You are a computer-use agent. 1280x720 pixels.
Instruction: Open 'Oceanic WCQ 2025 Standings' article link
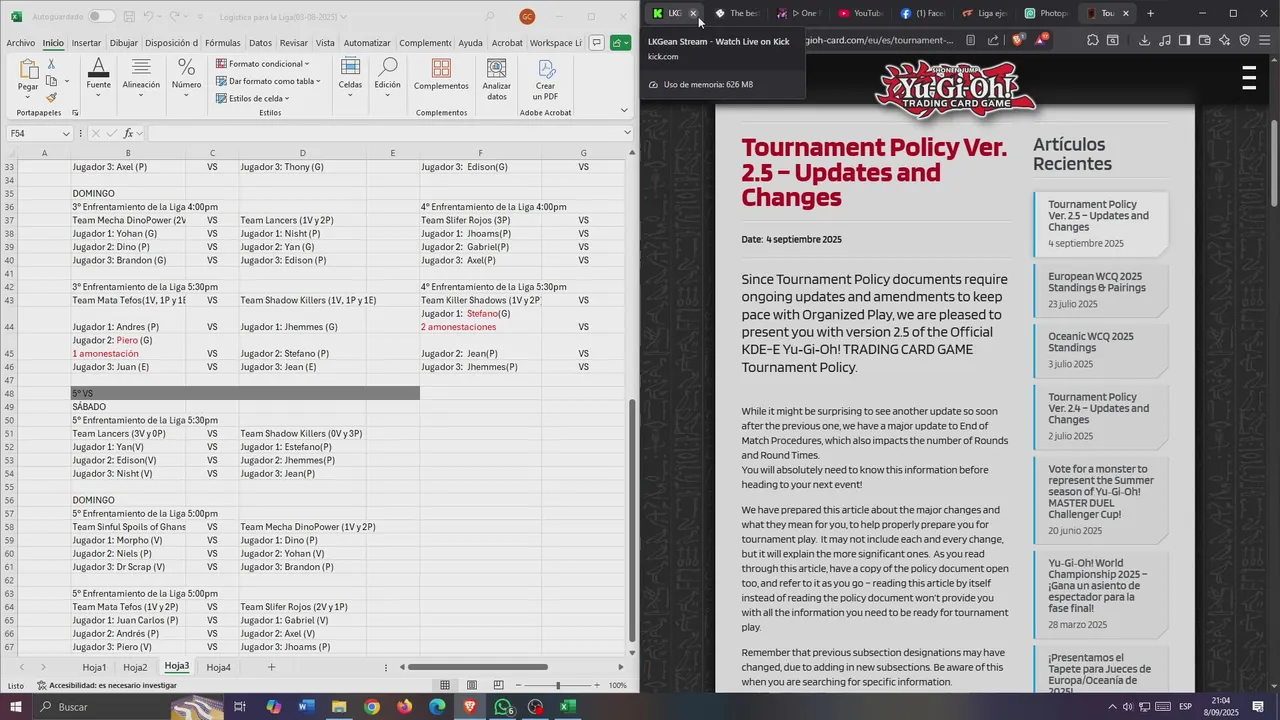(x=1091, y=342)
